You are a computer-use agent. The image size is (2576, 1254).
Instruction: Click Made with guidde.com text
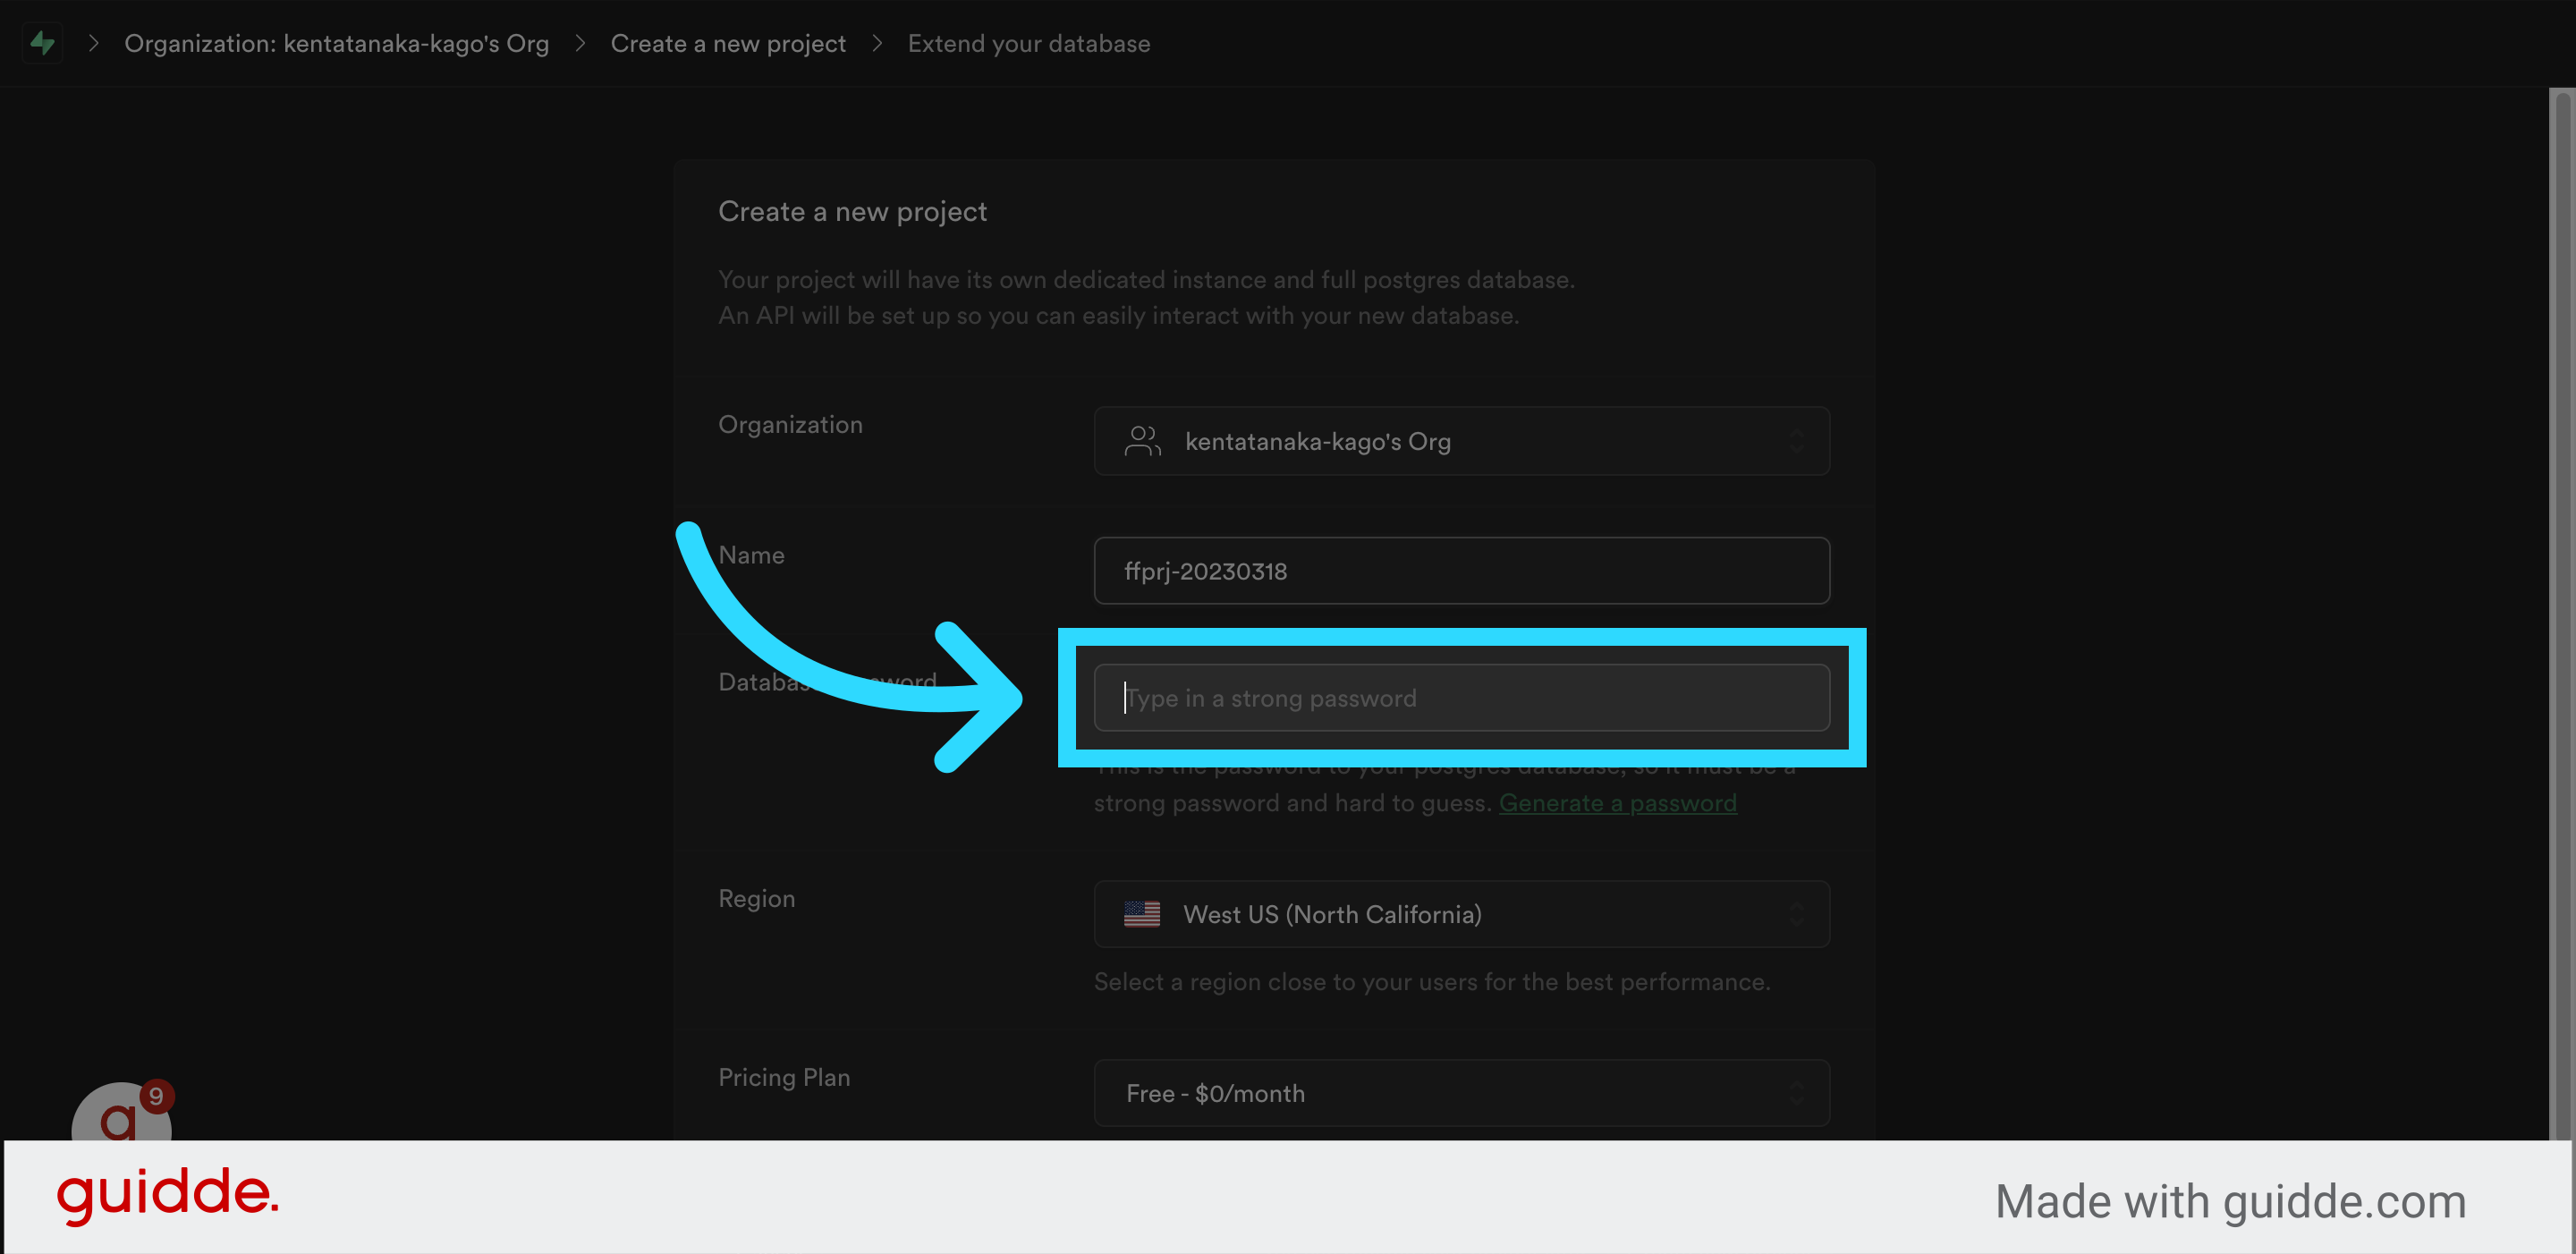tap(2229, 1201)
